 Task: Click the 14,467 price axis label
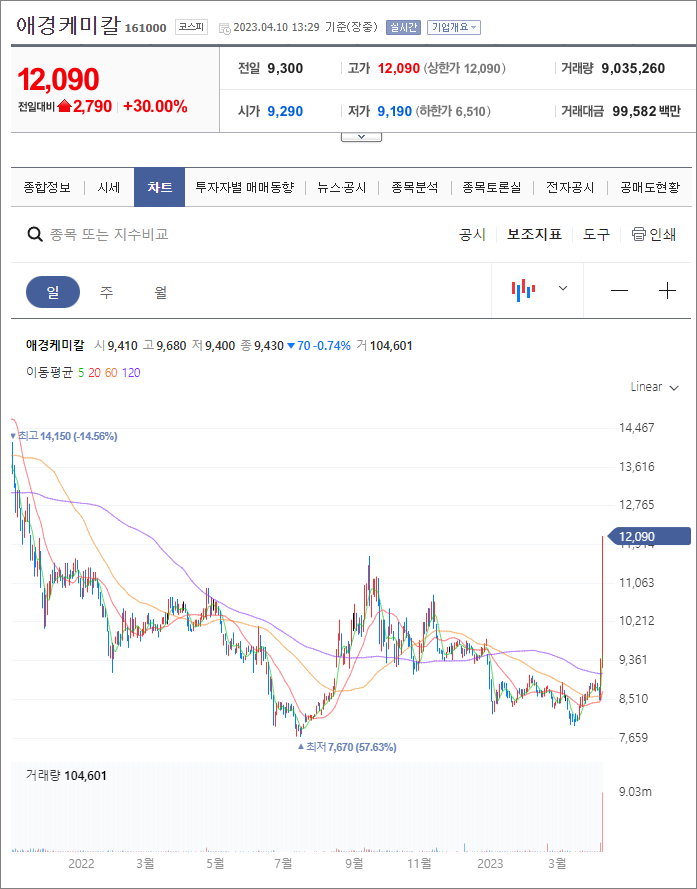tap(636, 427)
